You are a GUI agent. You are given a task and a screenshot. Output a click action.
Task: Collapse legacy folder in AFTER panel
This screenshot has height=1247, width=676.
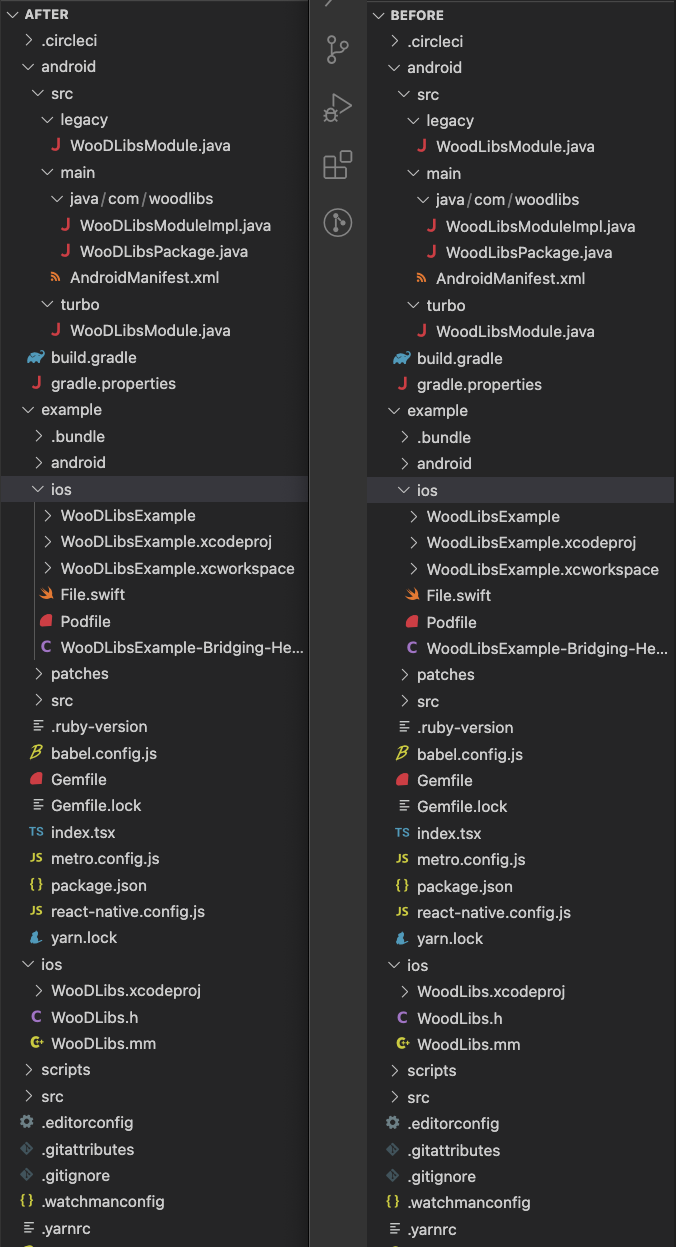tap(48, 119)
